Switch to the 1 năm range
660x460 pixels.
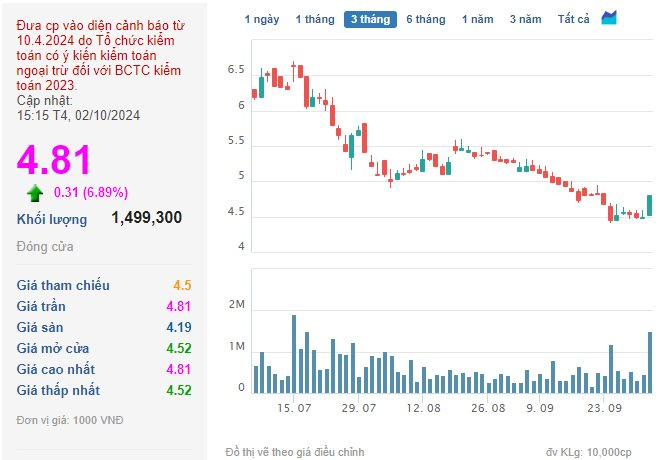point(478,19)
